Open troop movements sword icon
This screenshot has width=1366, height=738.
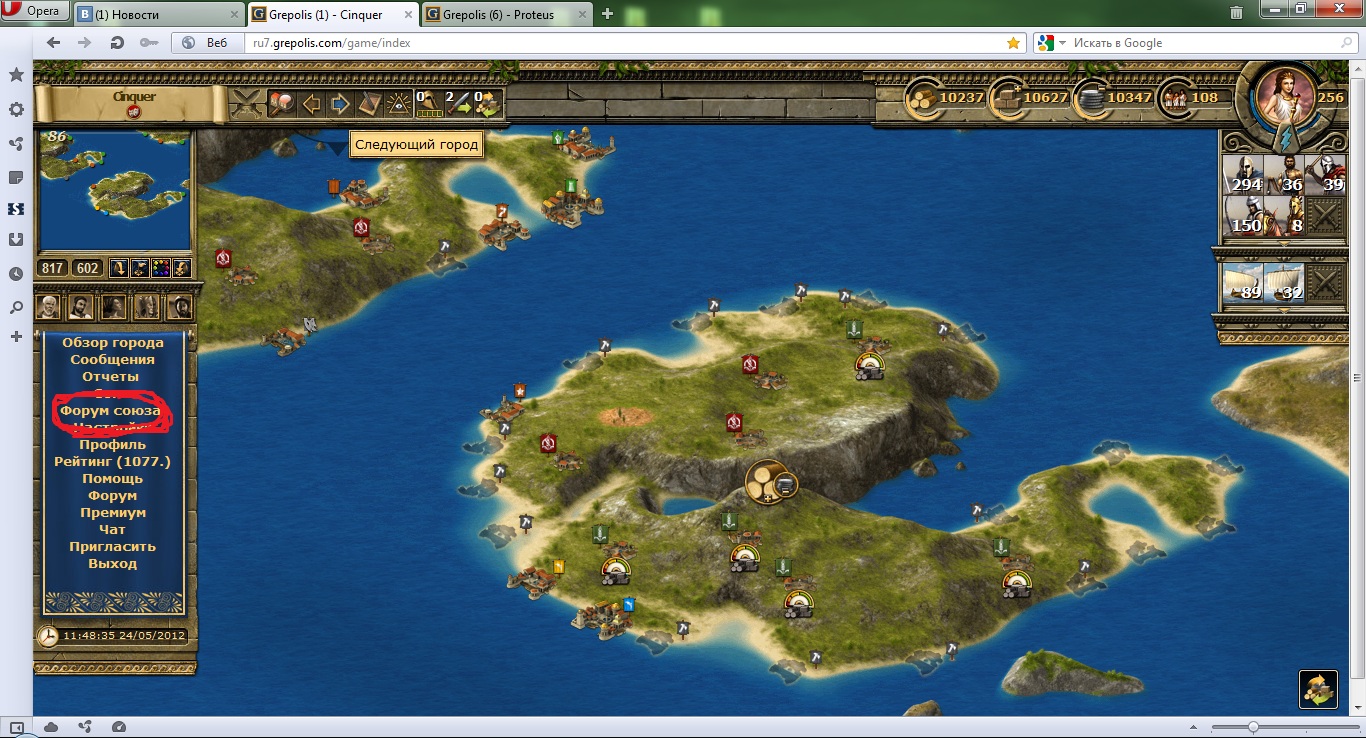[458, 103]
